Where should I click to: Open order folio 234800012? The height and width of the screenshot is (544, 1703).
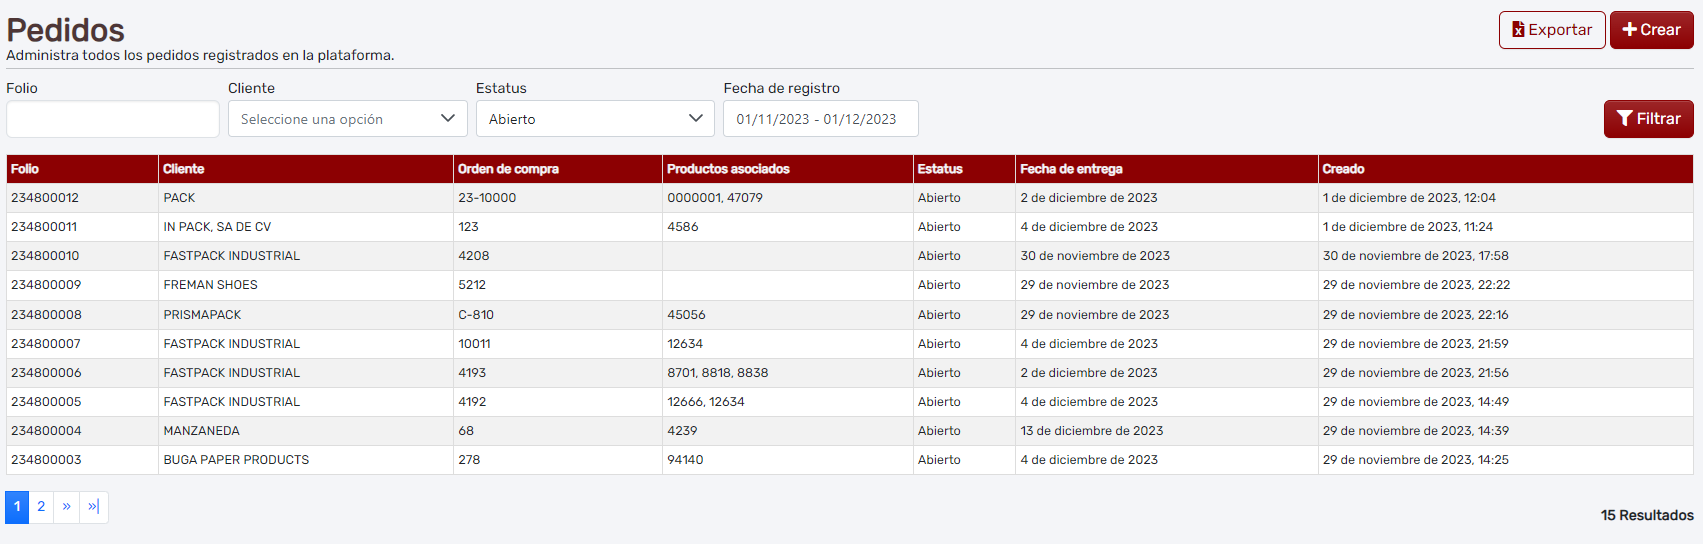tap(45, 198)
